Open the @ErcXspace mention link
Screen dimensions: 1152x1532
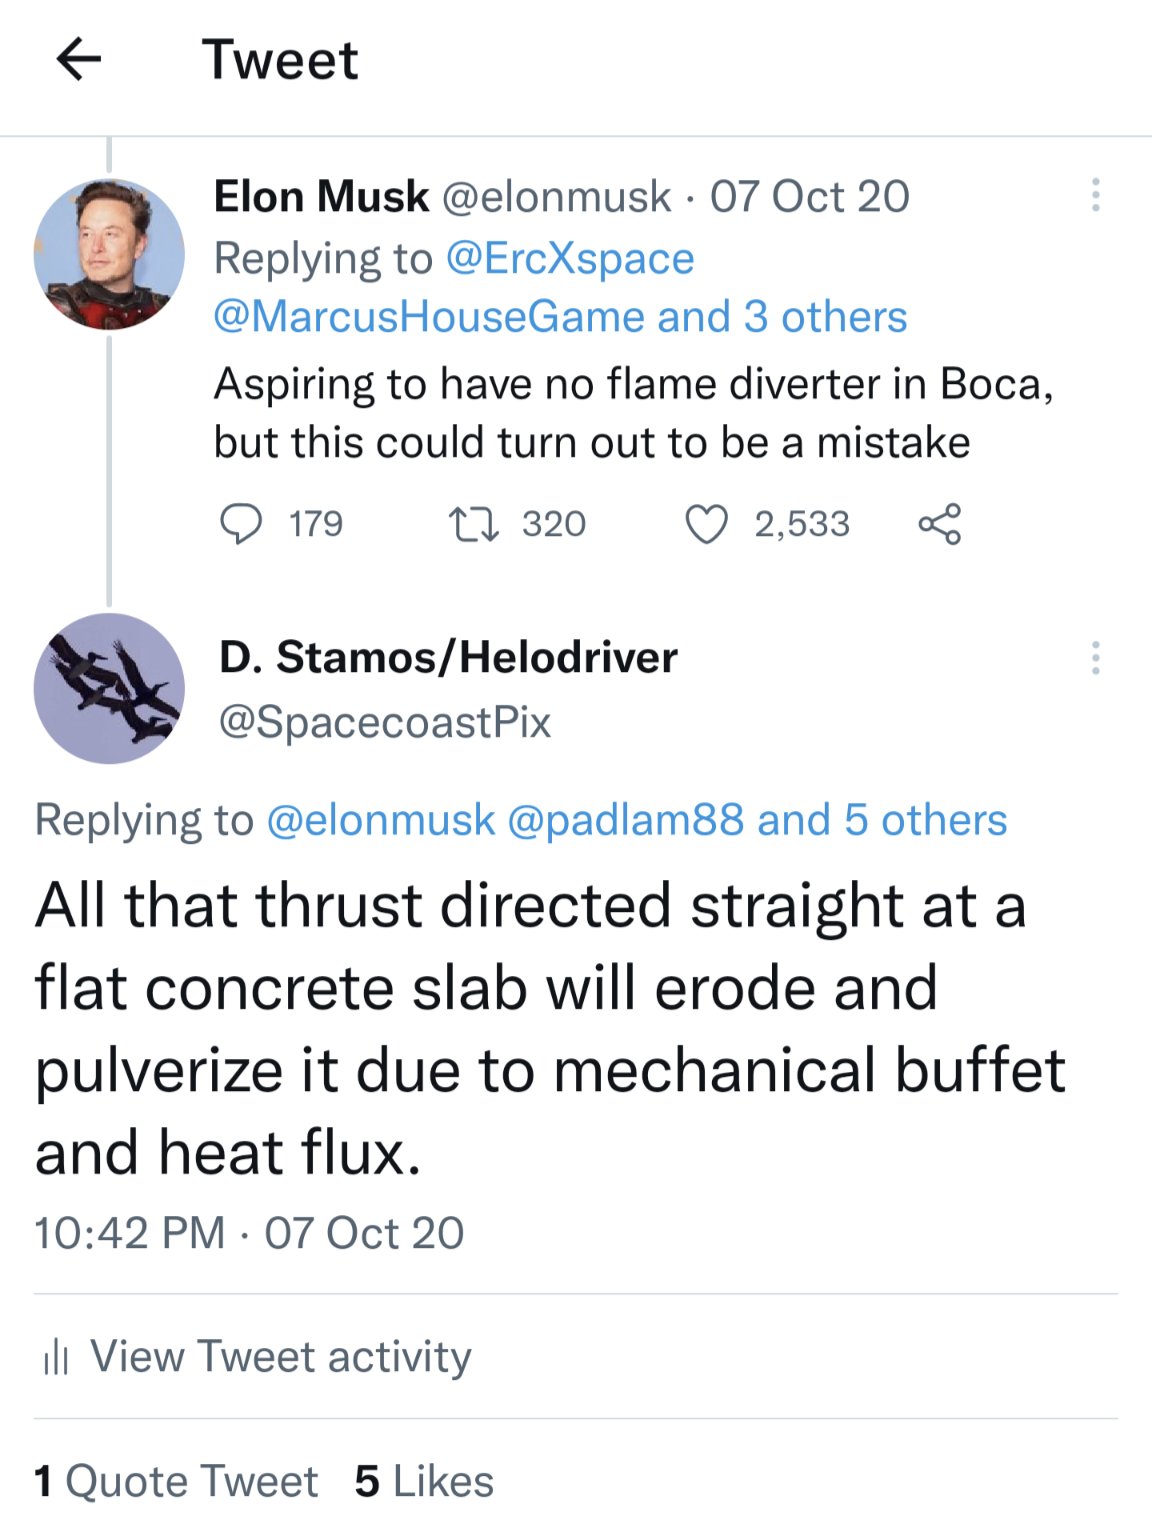569,258
